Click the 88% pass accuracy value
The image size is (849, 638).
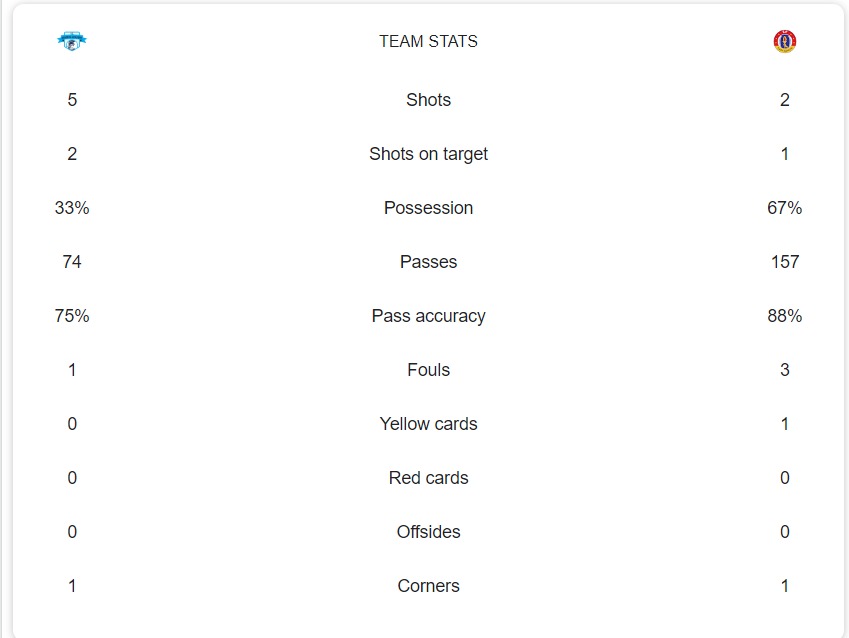pyautogui.click(x=785, y=316)
